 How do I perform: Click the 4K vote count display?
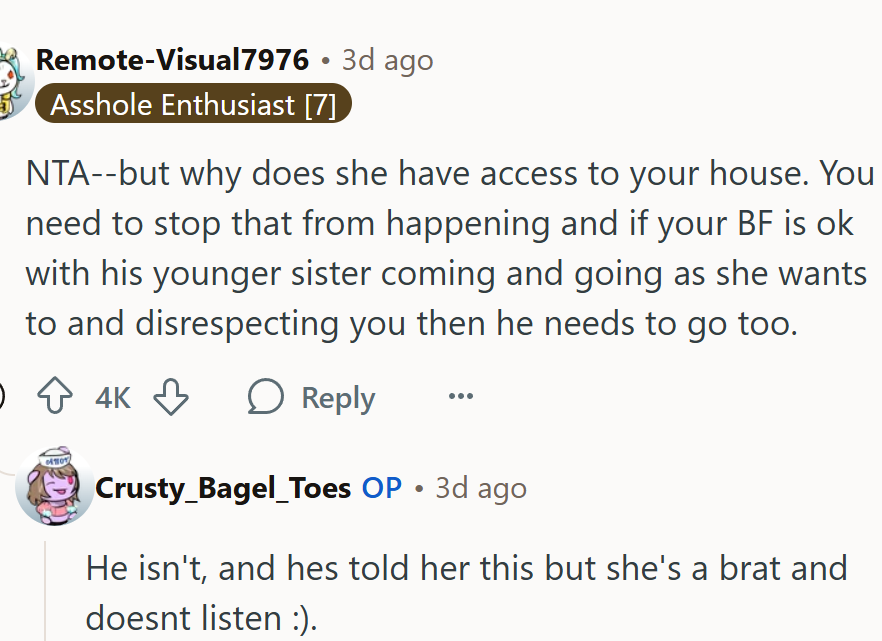click(x=111, y=396)
